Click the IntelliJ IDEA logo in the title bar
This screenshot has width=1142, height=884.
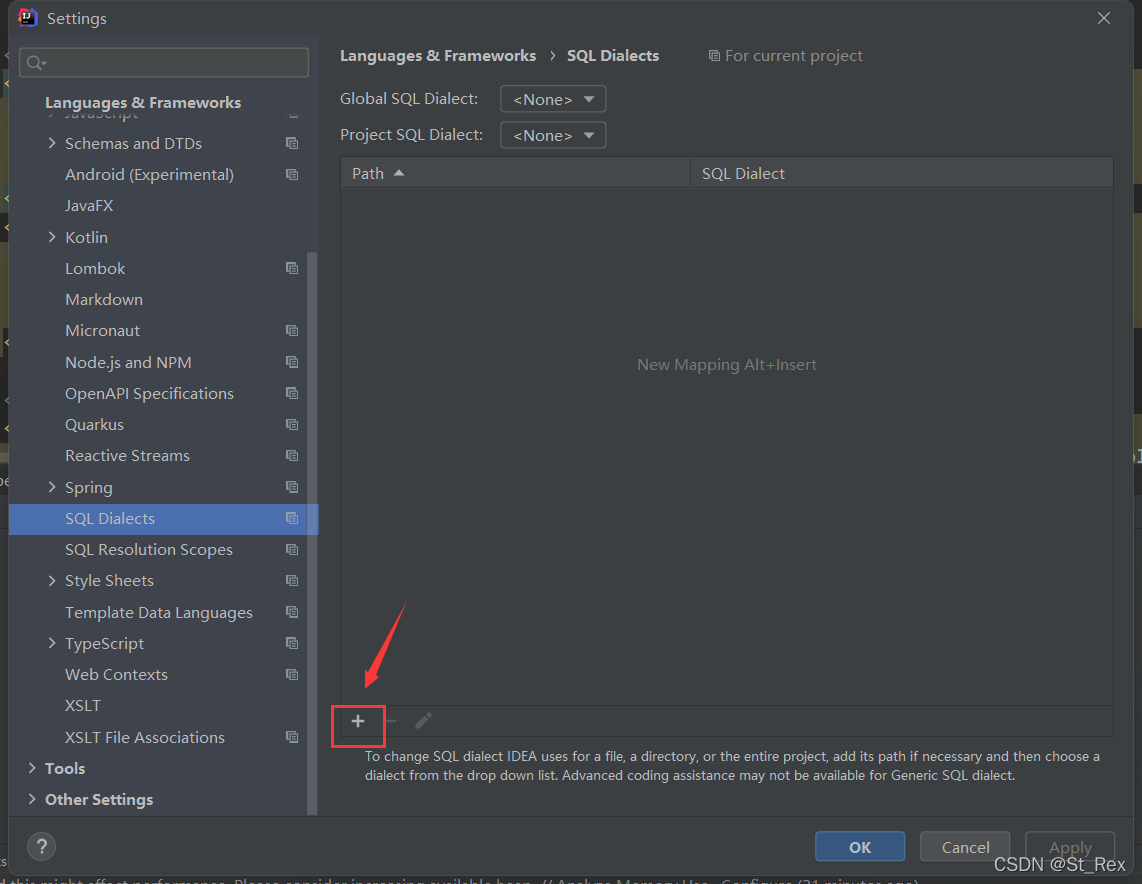27,17
